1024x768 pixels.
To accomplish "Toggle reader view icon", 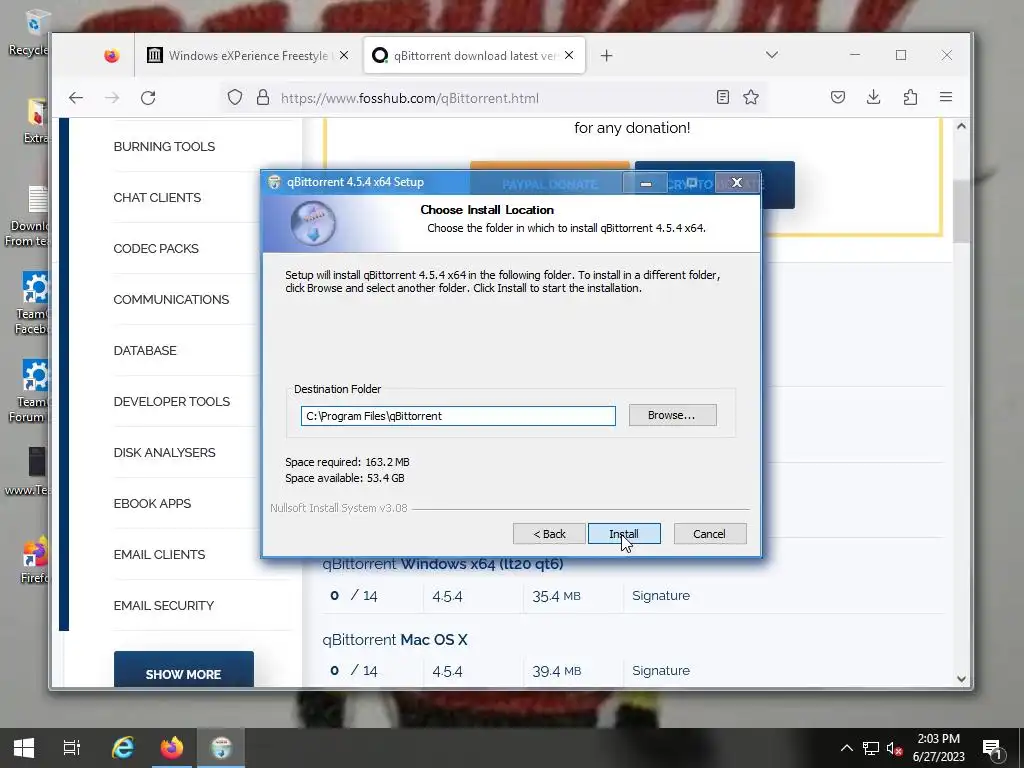I will point(722,98).
